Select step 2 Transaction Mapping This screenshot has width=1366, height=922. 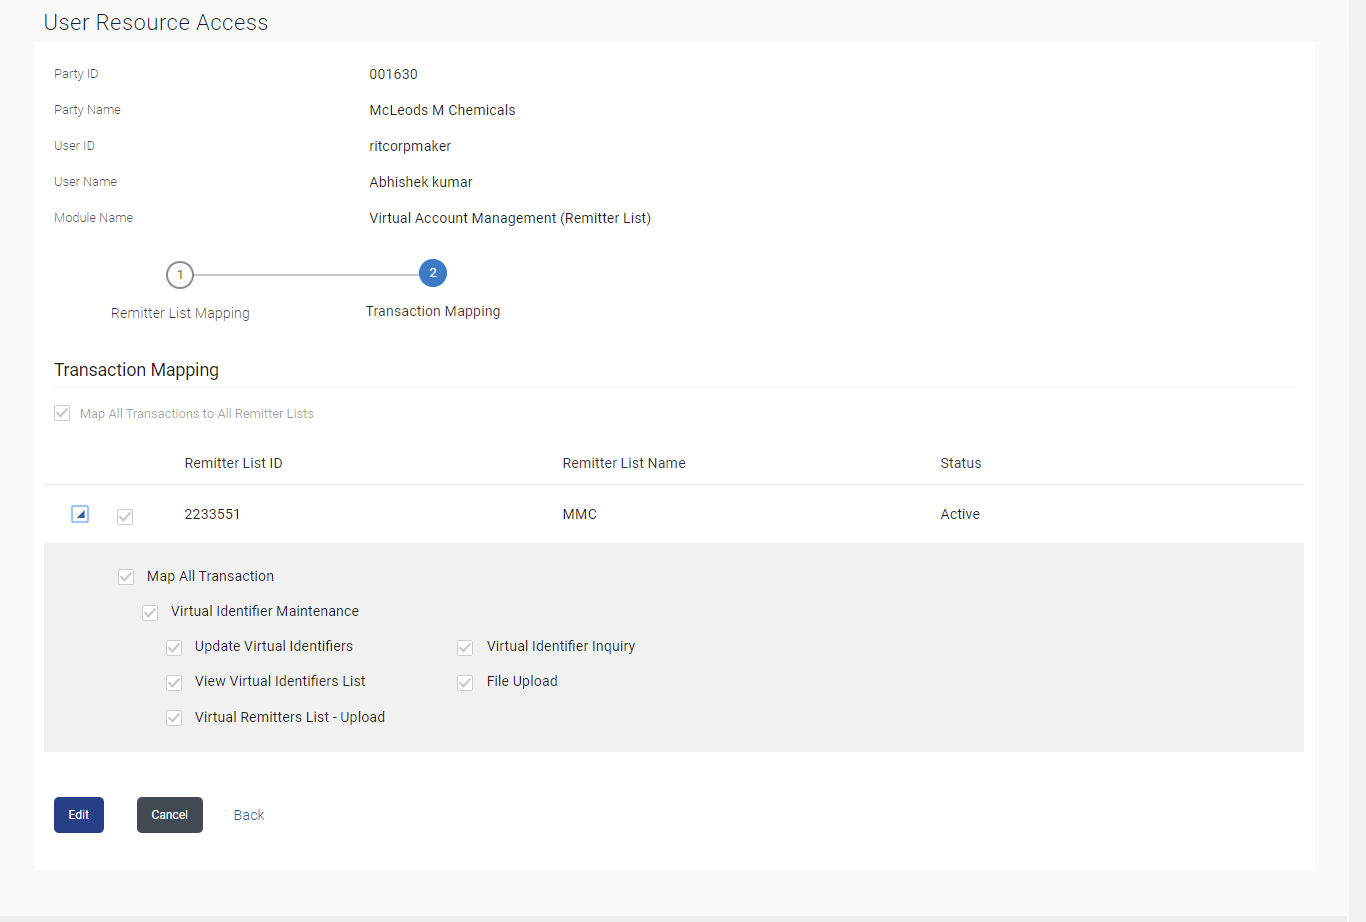coord(433,272)
